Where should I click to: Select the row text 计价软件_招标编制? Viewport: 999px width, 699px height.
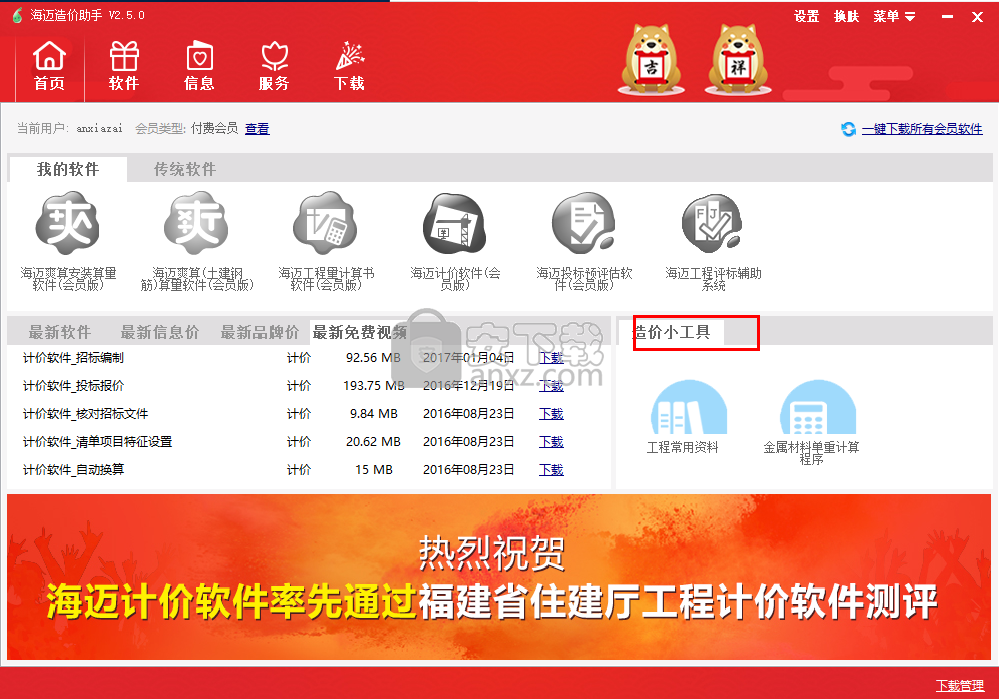click(x=73, y=357)
